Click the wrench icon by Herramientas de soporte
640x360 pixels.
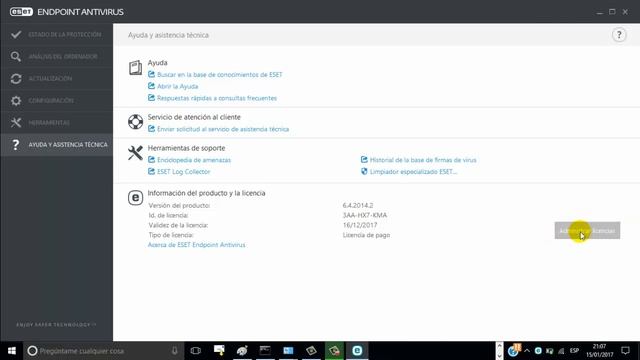point(136,153)
